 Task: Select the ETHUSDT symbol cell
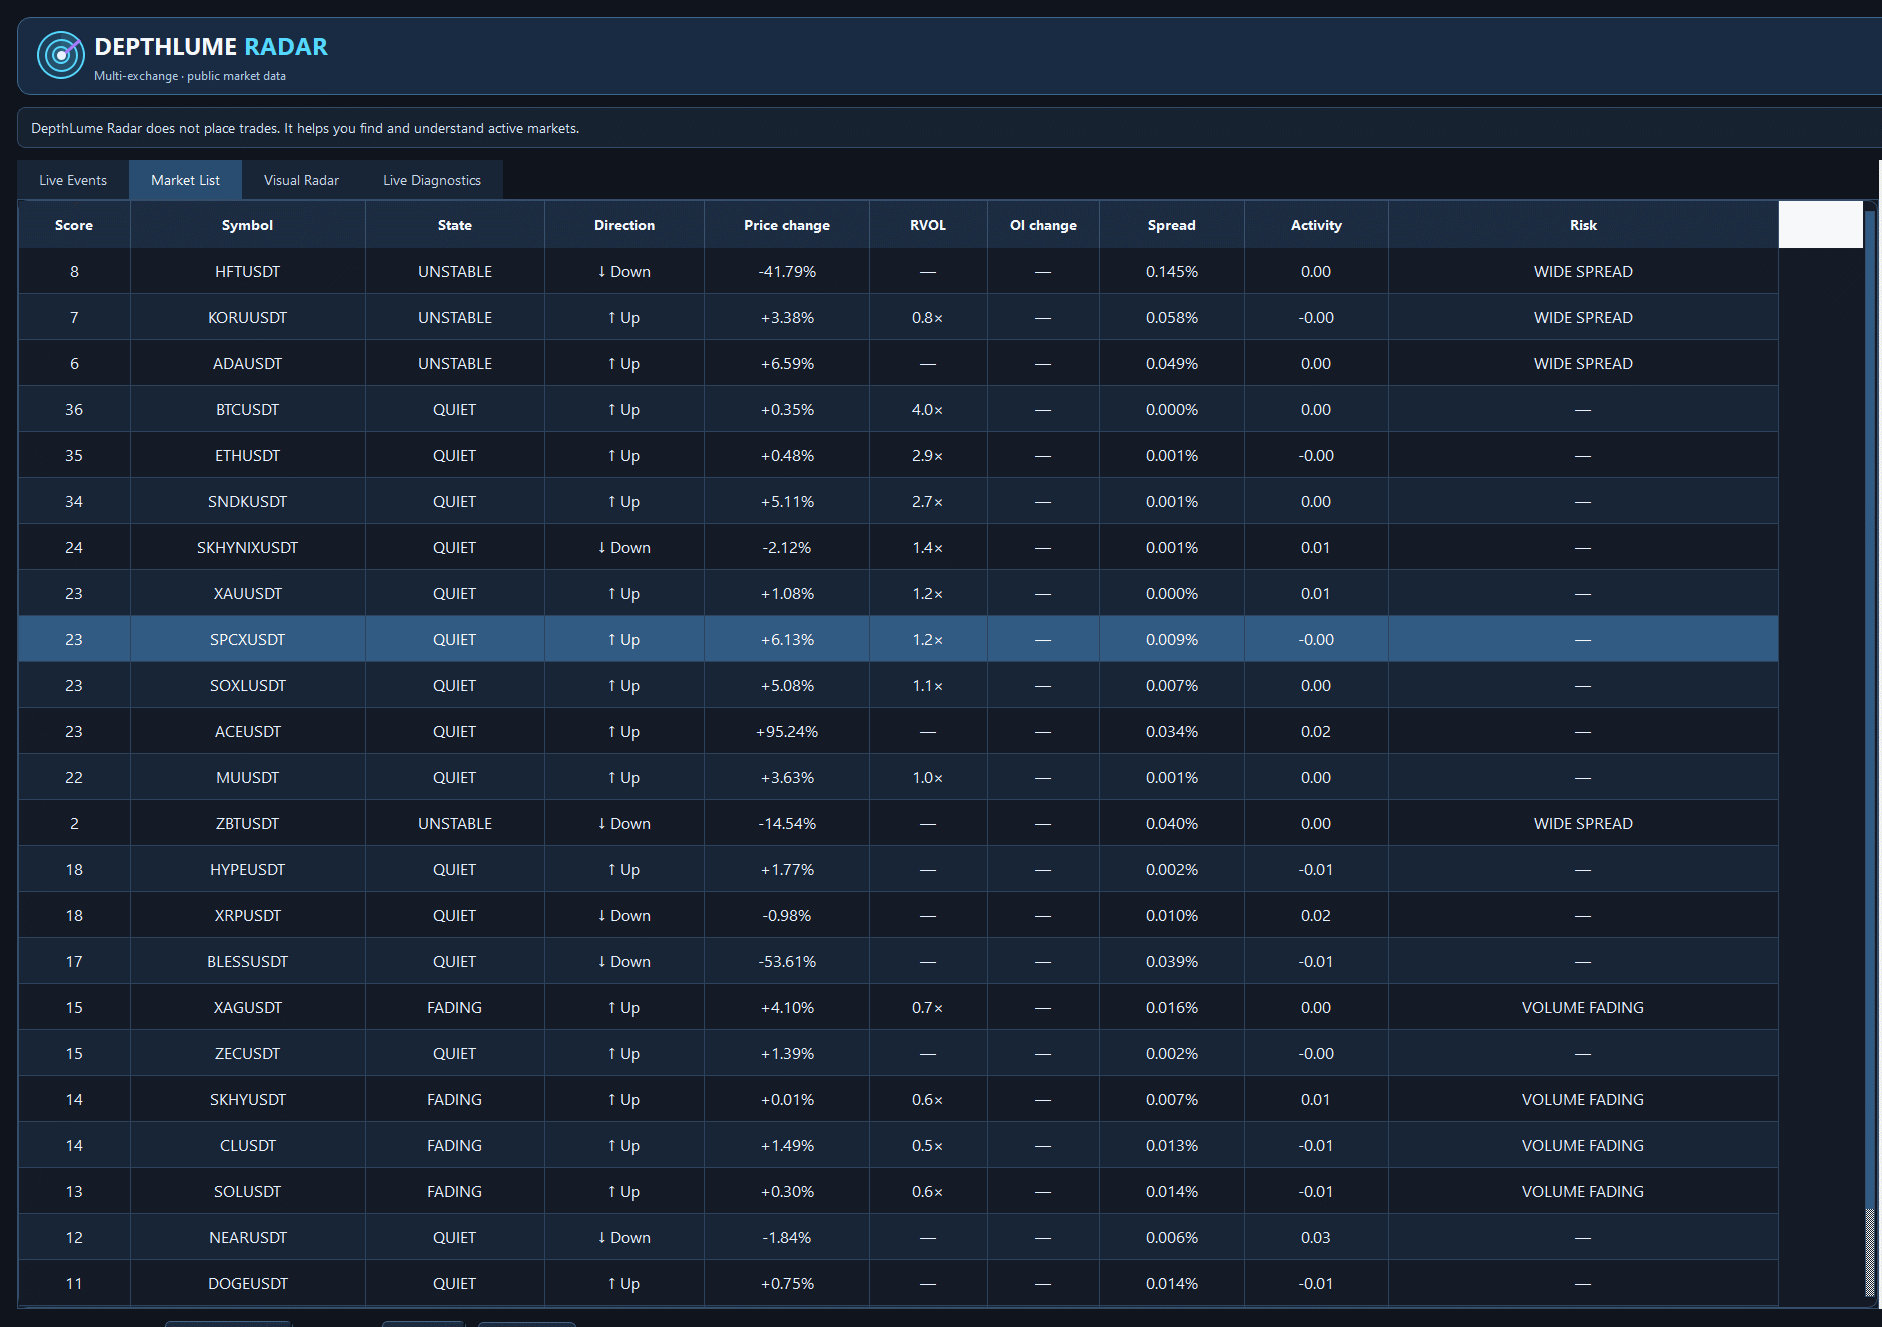coord(247,455)
